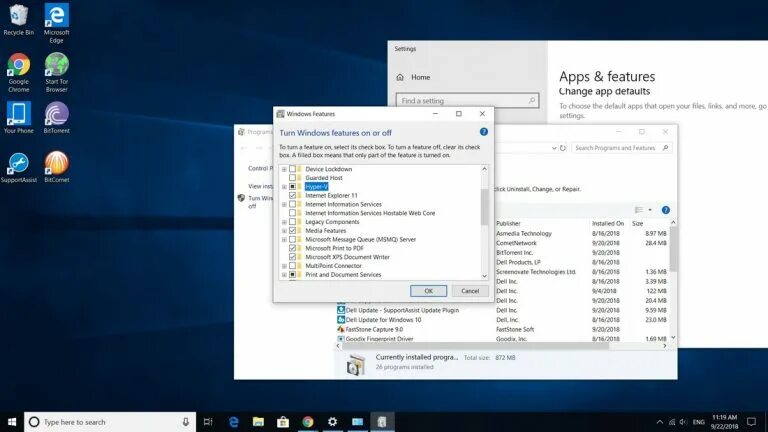Open File Explorer from the taskbar
The image size is (768, 432).
(x=258, y=422)
